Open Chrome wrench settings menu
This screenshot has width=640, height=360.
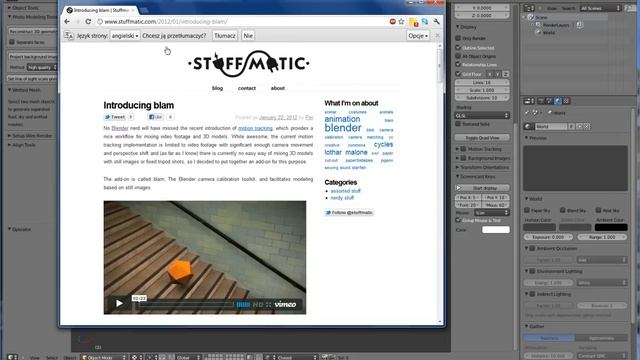(436, 22)
